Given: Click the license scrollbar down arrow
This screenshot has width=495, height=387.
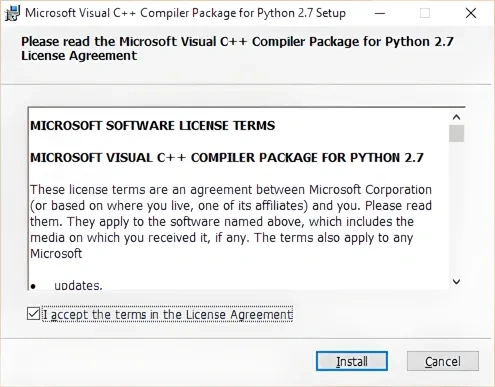Looking at the screenshot, I should 456,282.
